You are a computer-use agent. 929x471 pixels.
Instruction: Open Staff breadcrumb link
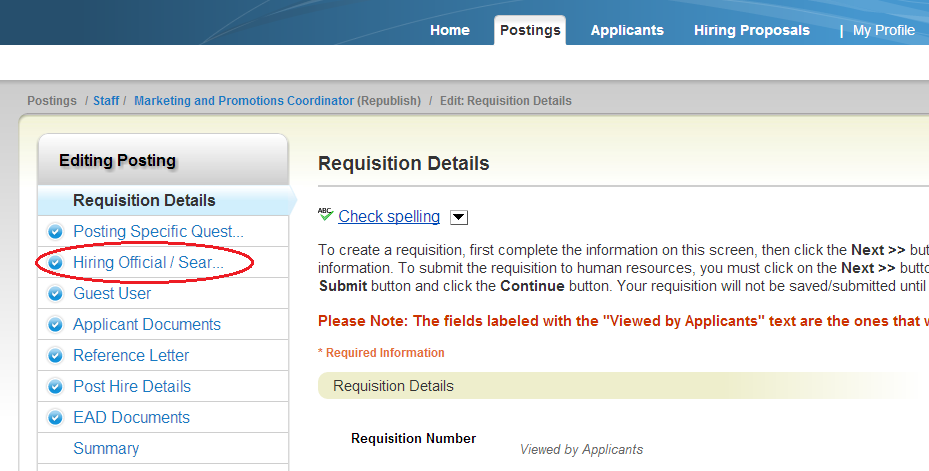click(106, 101)
